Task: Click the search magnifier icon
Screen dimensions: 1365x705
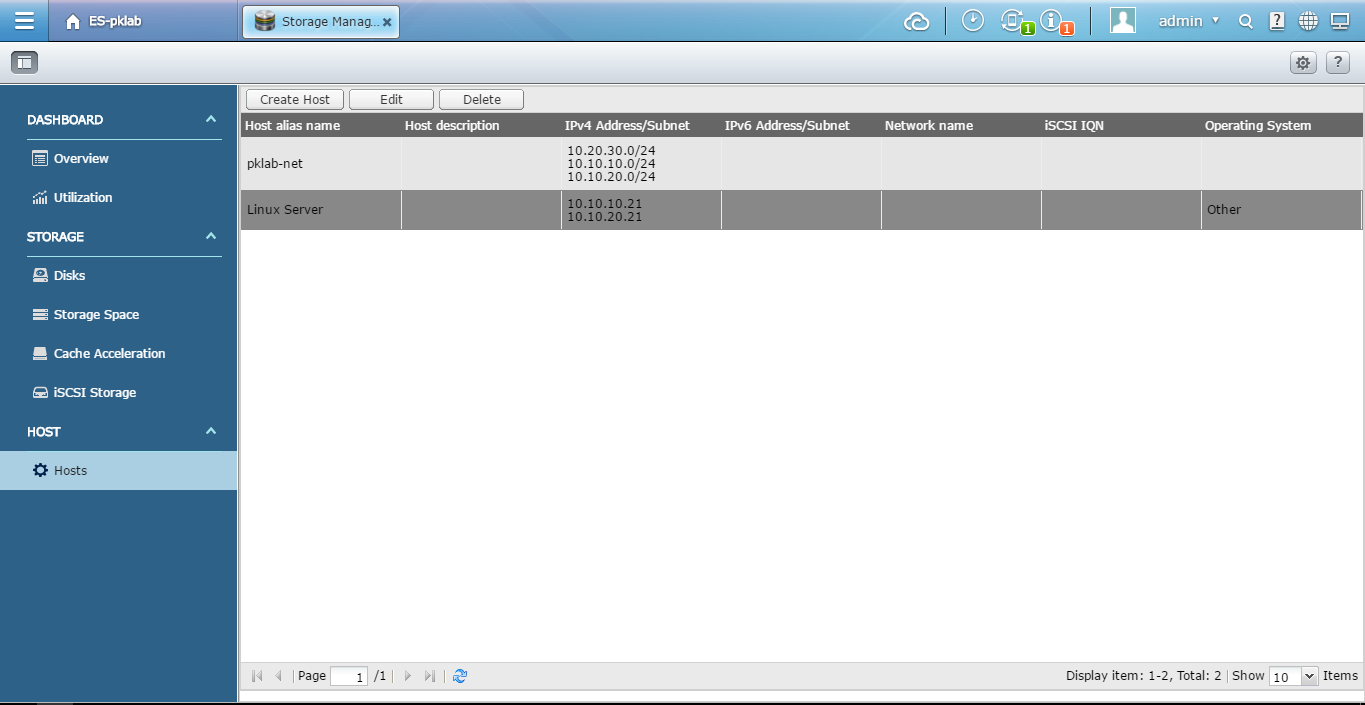Action: pyautogui.click(x=1245, y=21)
